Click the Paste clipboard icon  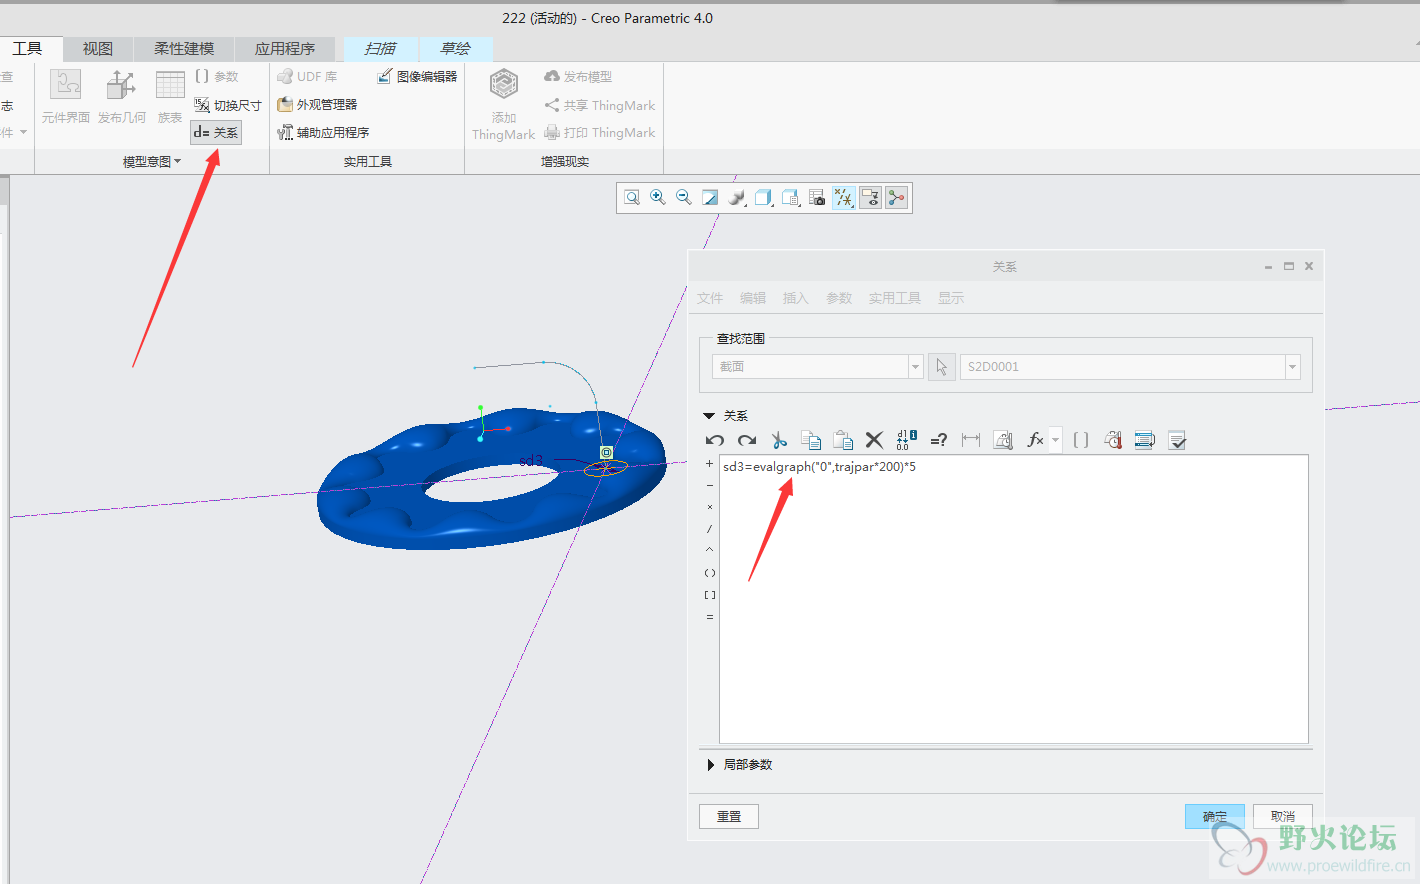click(x=843, y=440)
